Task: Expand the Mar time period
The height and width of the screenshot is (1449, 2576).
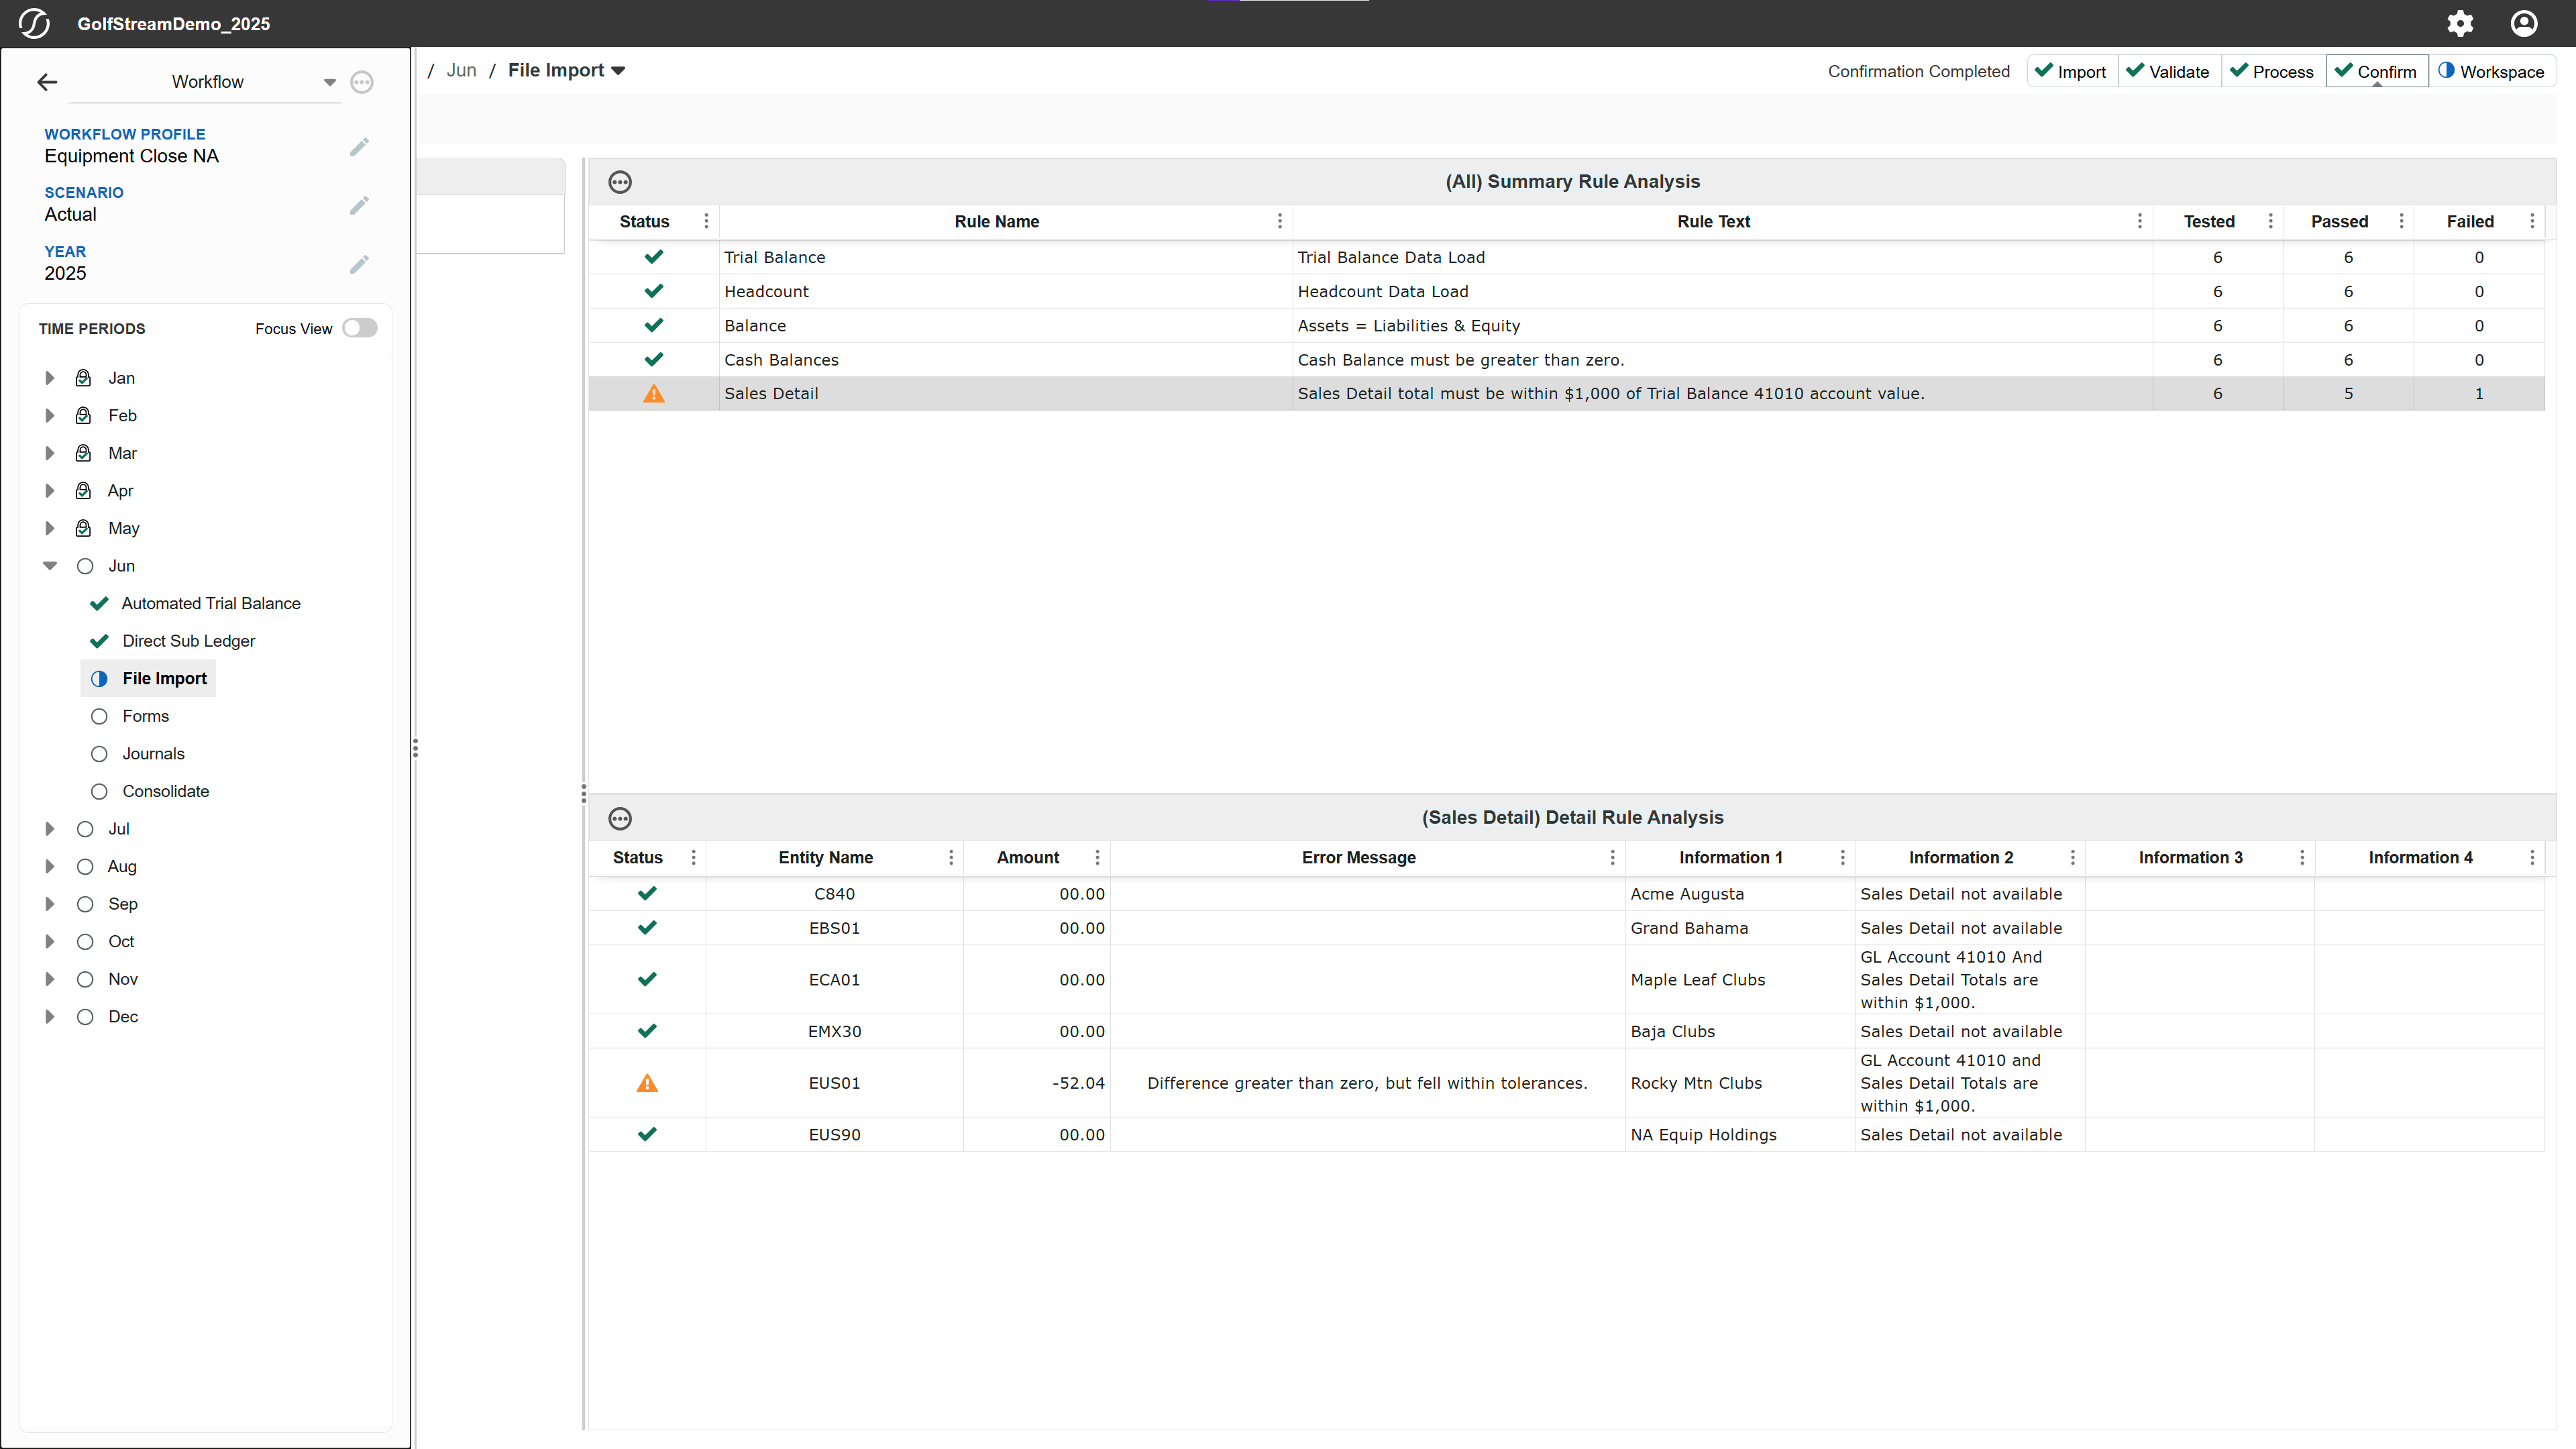Action: [x=49, y=453]
